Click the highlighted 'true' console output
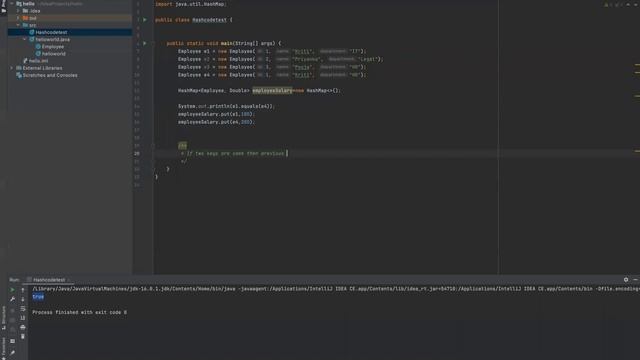 click(x=38, y=297)
